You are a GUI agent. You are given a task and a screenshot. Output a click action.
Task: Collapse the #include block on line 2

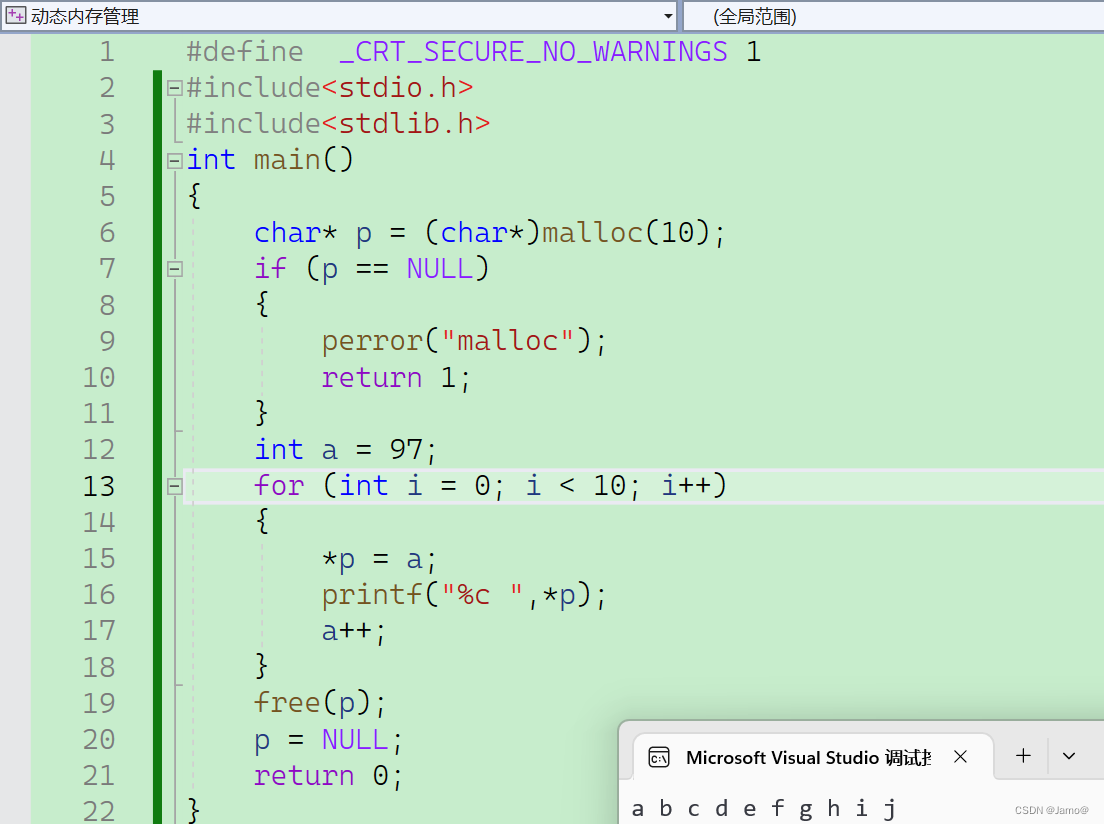coord(175,88)
